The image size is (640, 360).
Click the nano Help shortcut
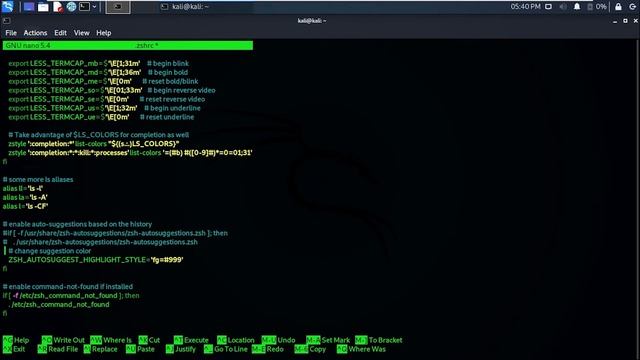[x=16, y=340]
